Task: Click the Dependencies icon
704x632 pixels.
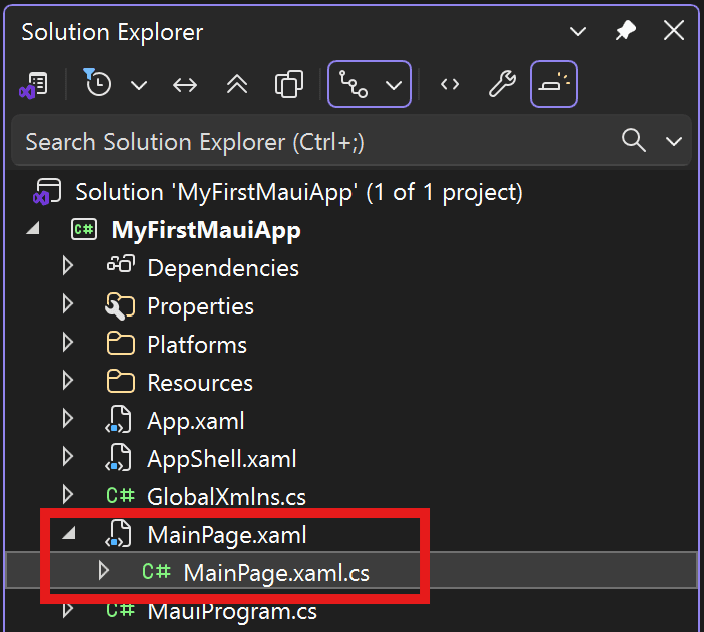Action: click(121, 264)
